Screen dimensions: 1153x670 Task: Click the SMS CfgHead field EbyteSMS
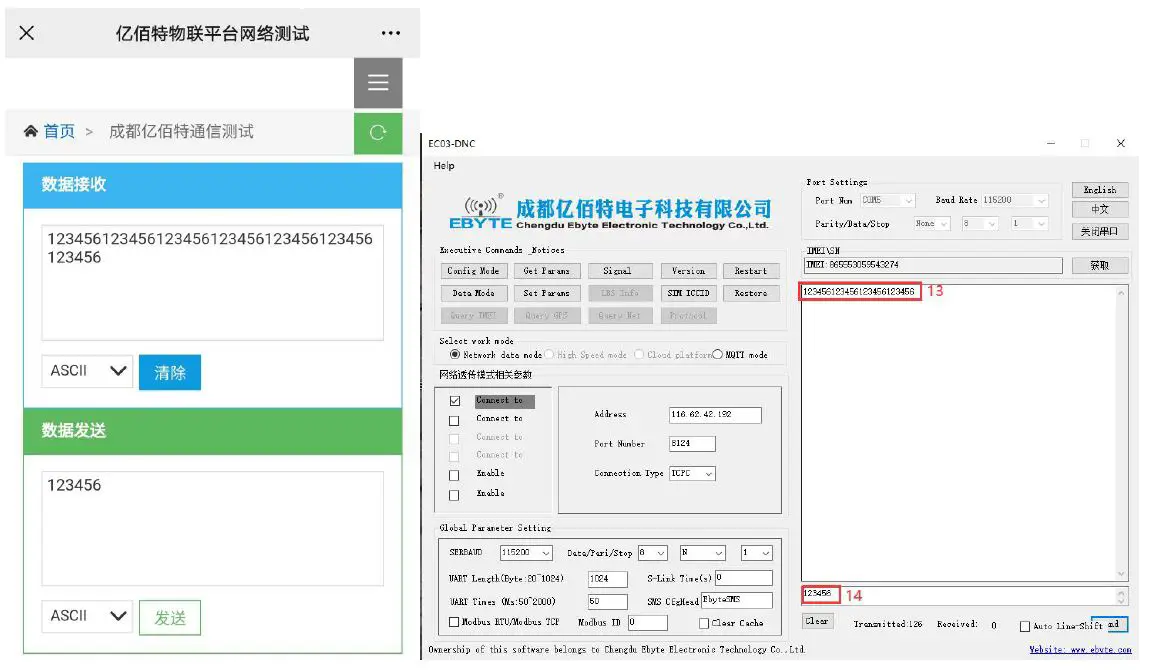tap(737, 600)
